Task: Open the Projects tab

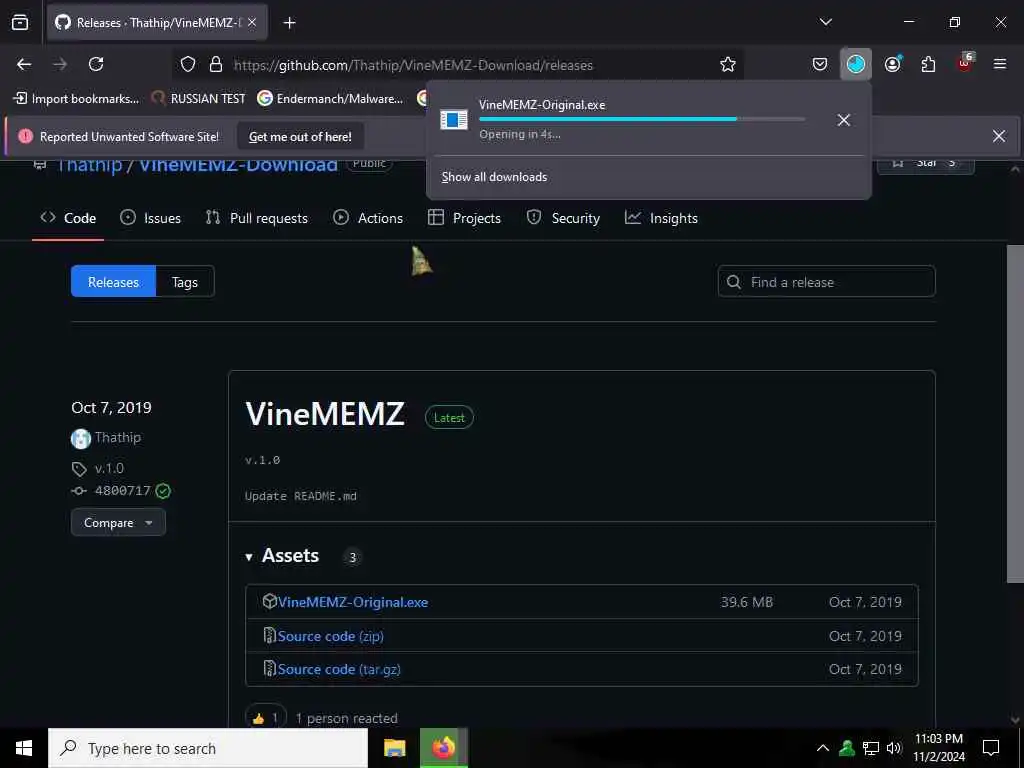Action: point(464,218)
